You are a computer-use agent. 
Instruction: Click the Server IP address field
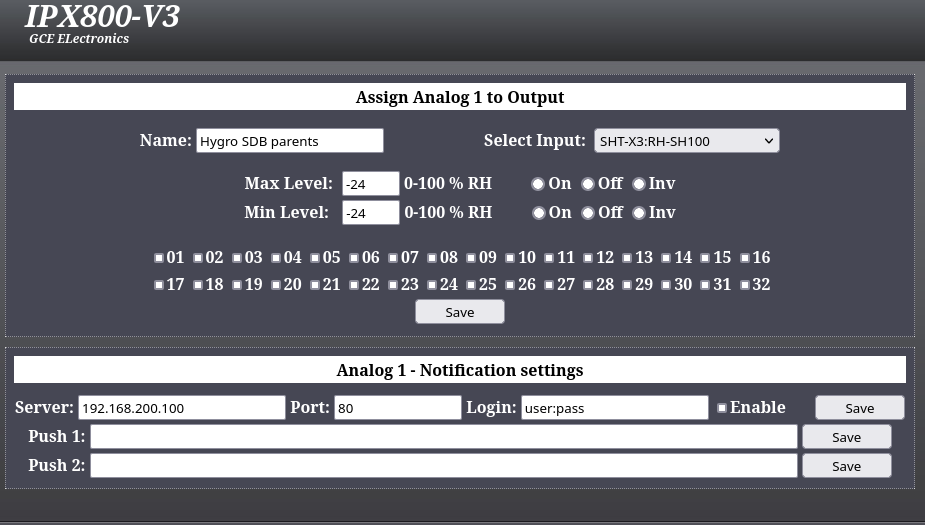coord(181,408)
